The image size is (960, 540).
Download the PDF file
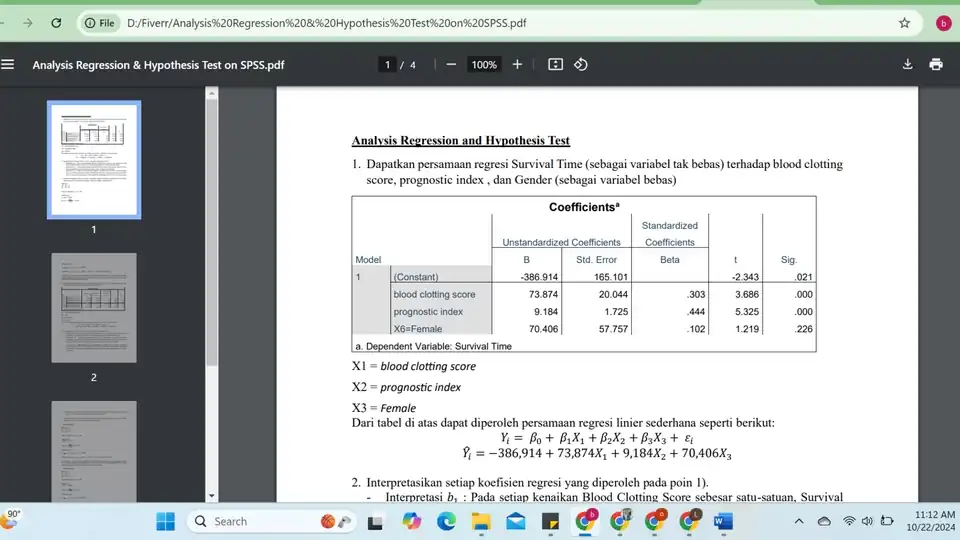(907, 64)
